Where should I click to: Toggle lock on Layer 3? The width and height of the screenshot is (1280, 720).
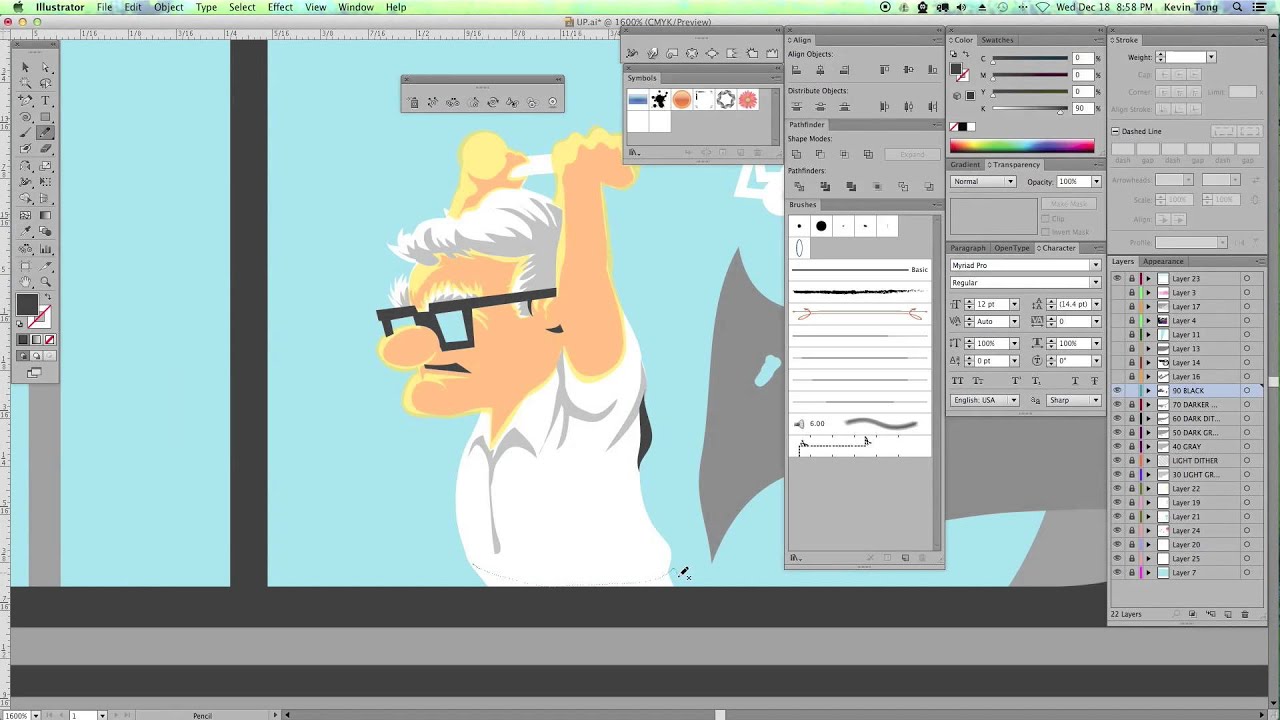[1132, 293]
